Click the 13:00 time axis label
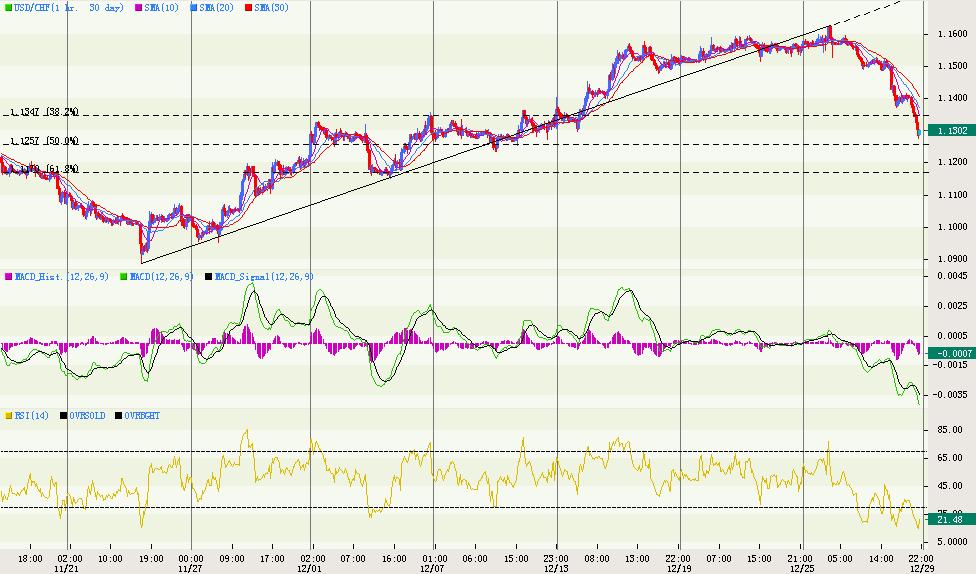Screen dimensions: 976x574 point(637,558)
